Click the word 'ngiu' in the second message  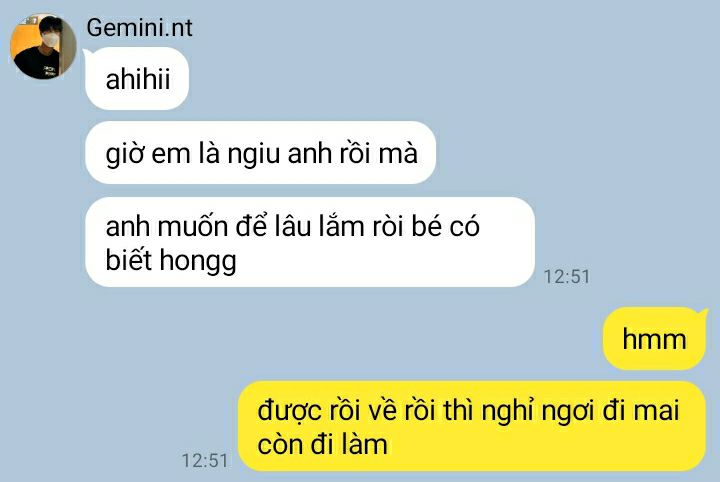pos(253,154)
